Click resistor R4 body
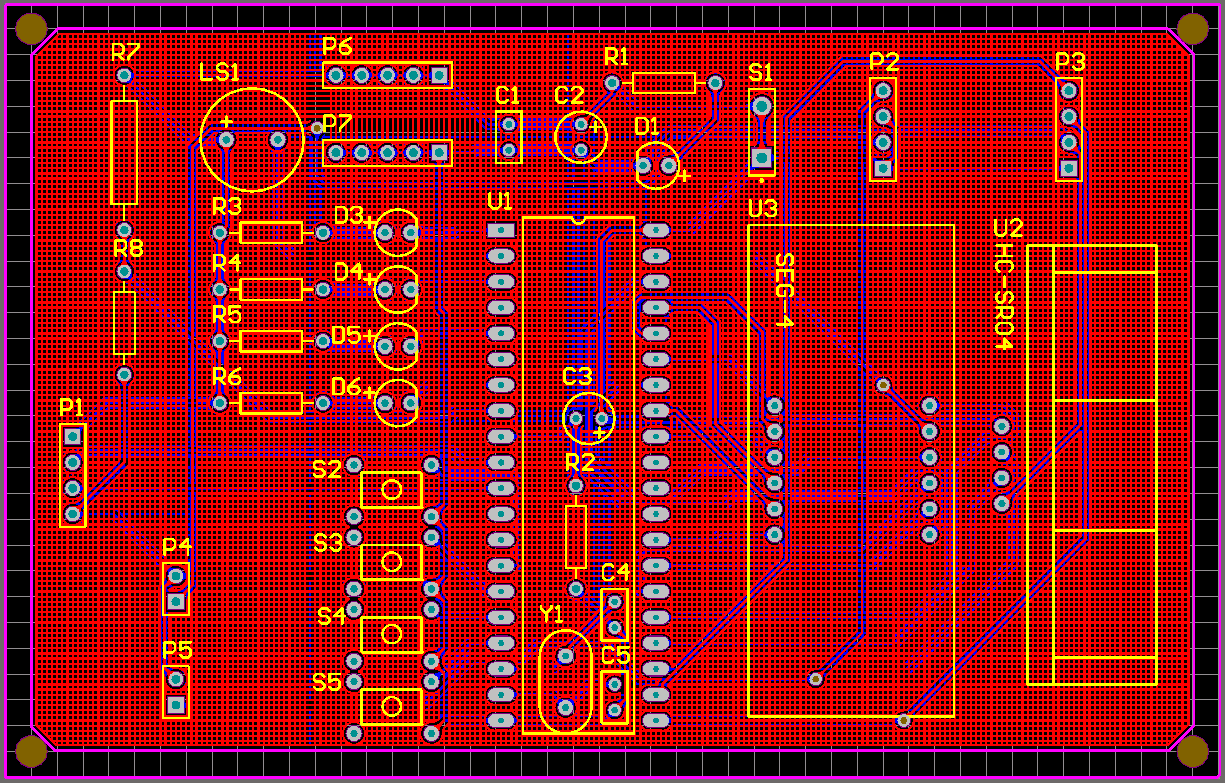Screen dimensions: 1225x783 coord(271,289)
